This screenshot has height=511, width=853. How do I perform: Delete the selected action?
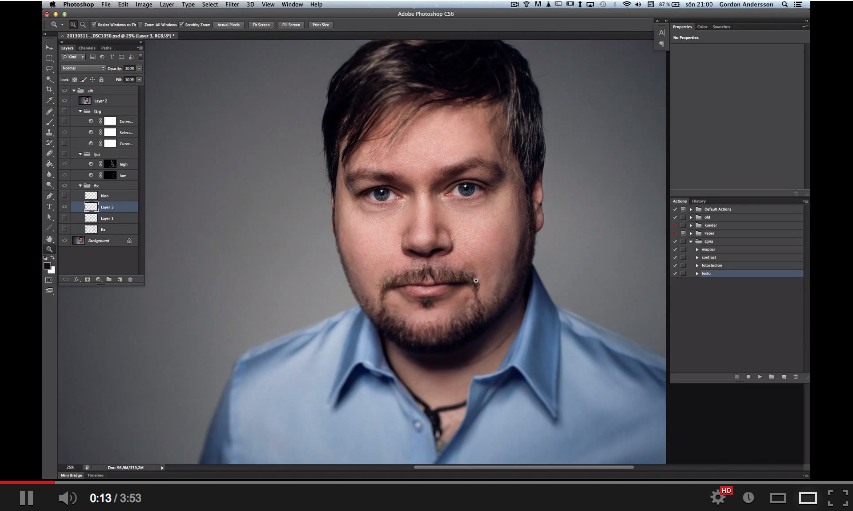(795, 377)
